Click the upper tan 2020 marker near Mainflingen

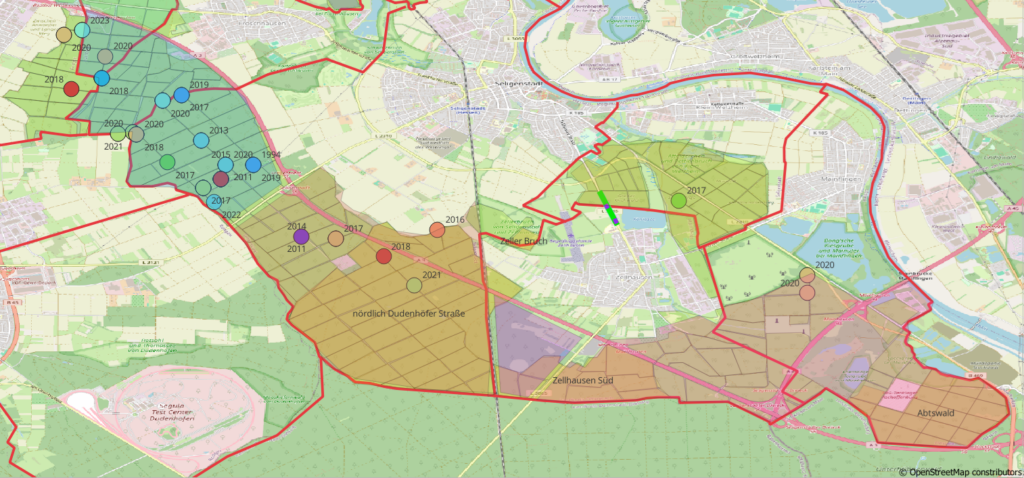pyautogui.click(x=807, y=275)
